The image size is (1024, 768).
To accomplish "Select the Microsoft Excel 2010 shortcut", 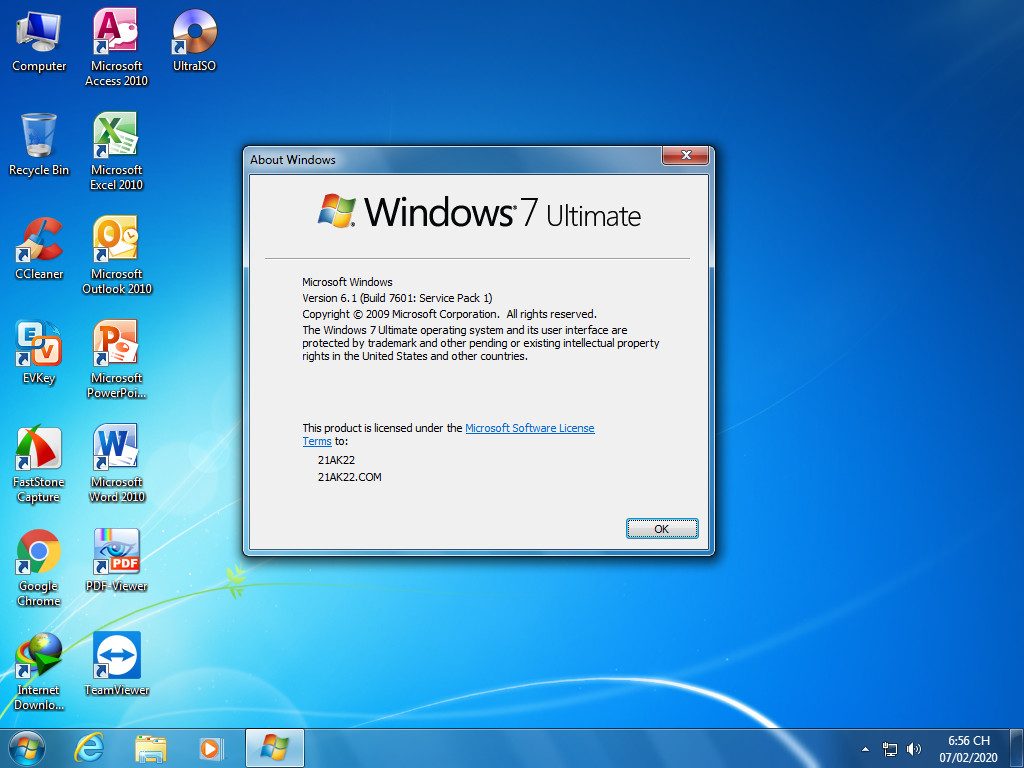I will (116, 152).
